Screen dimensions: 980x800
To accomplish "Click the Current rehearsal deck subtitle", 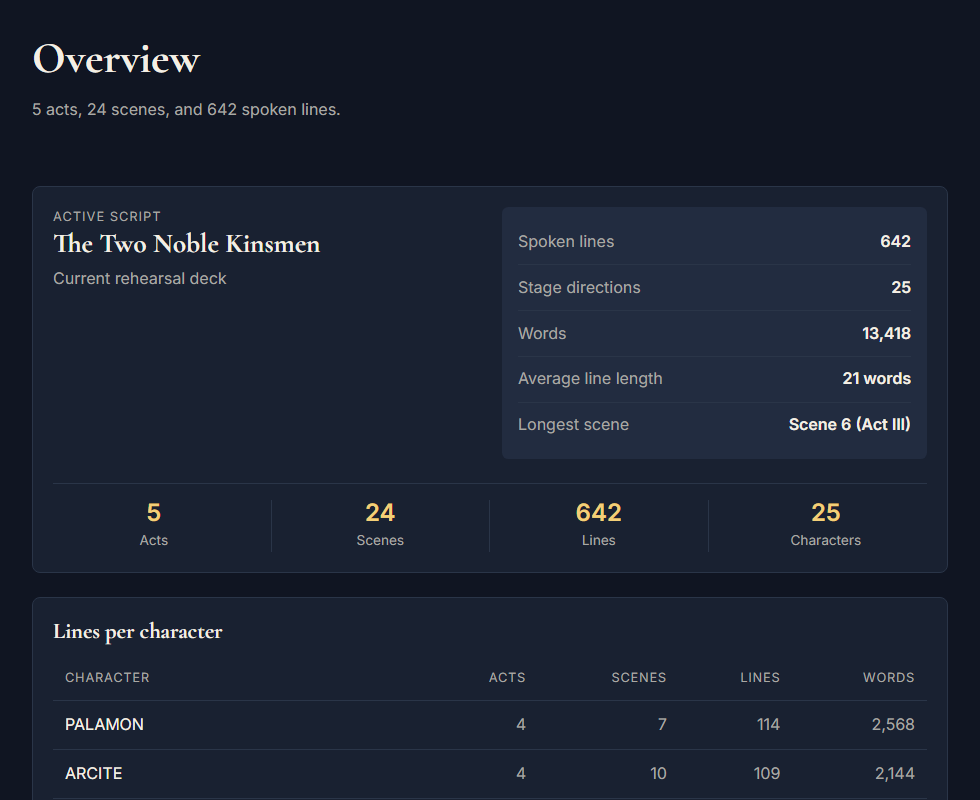I will [139, 278].
